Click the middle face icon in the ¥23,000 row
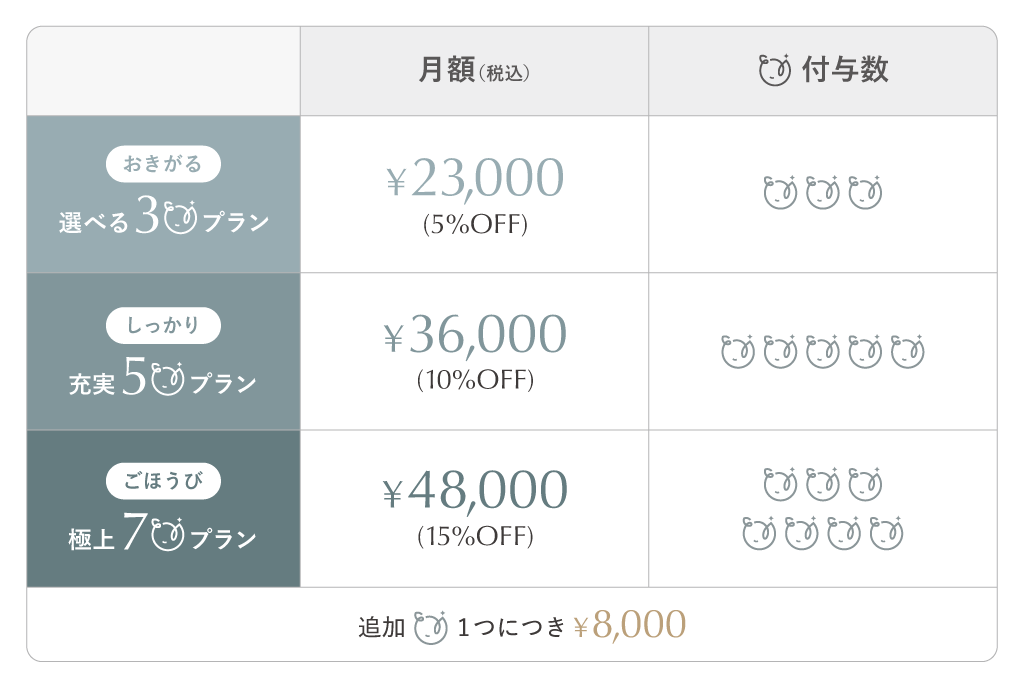The image size is (1024, 685). pyautogui.click(x=822, y=192)
